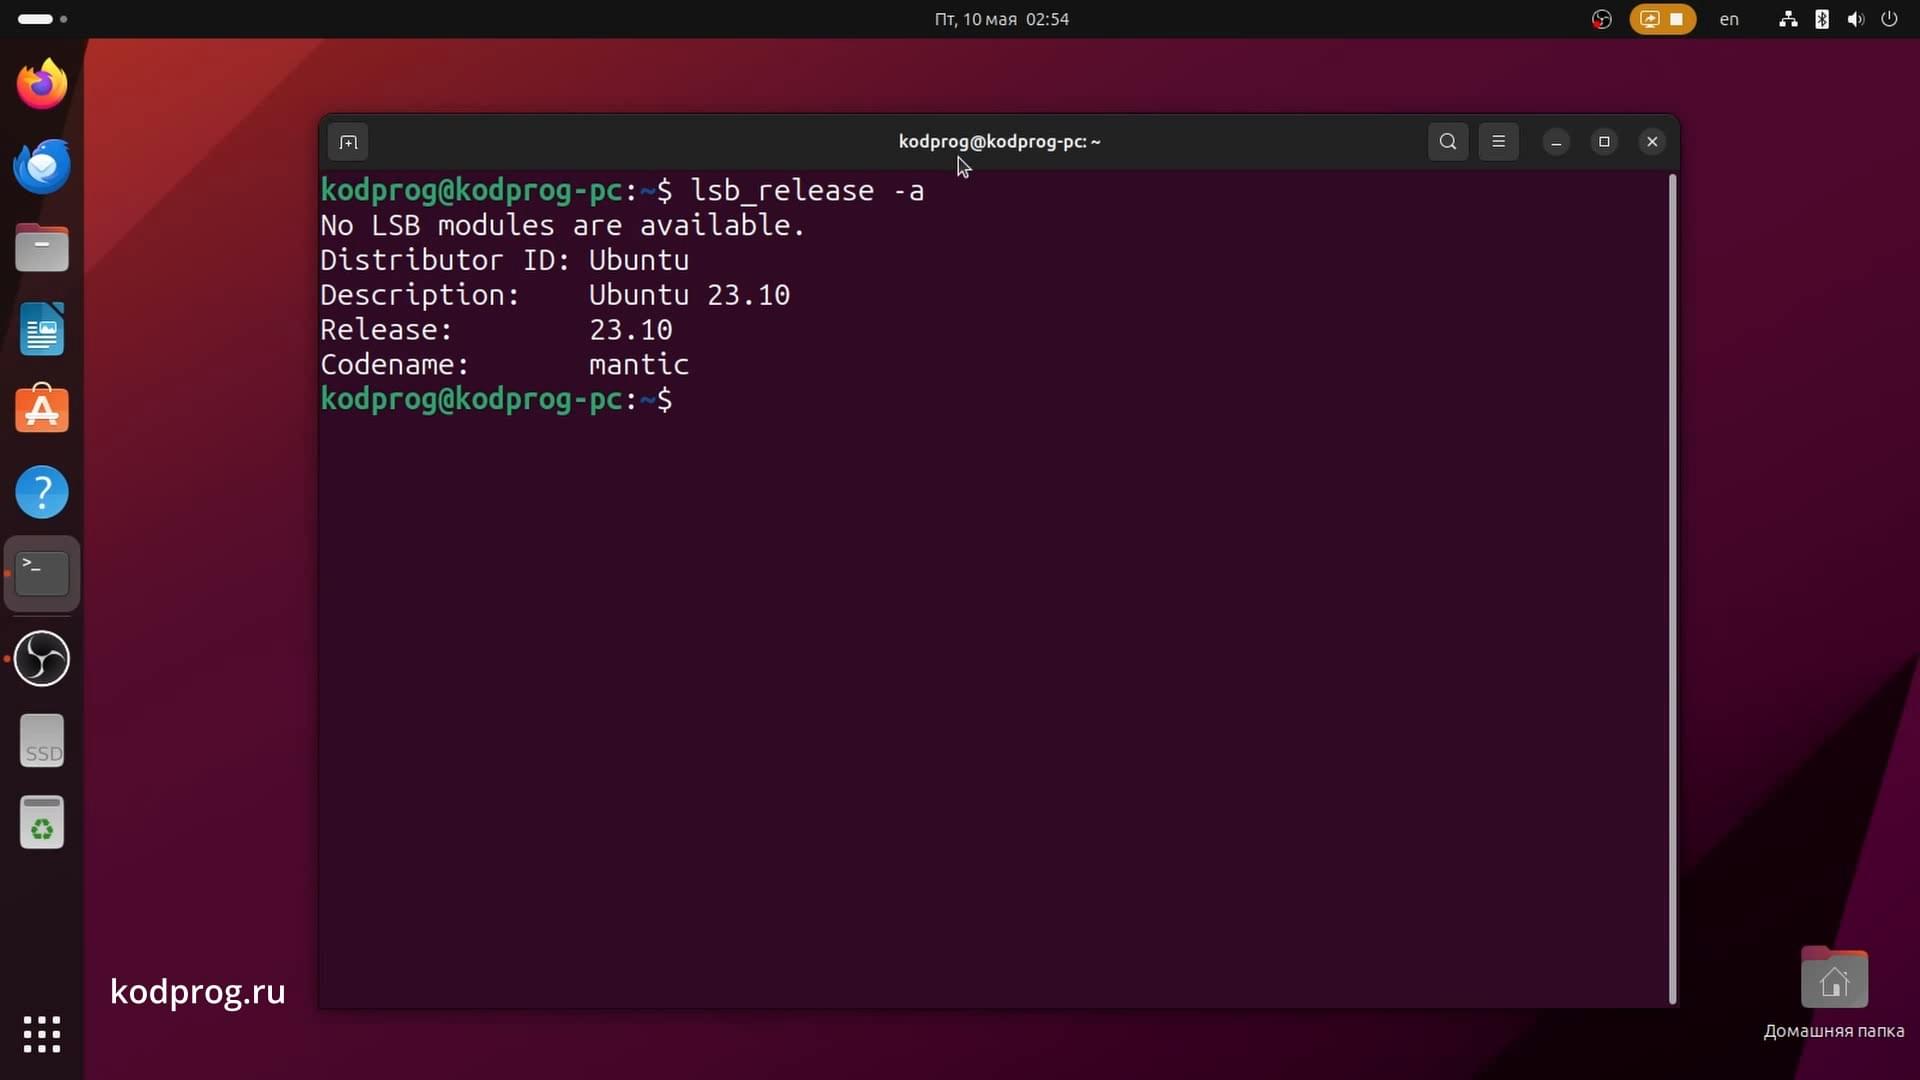Click the OBS tray indicator icon

pos(1602,19)
